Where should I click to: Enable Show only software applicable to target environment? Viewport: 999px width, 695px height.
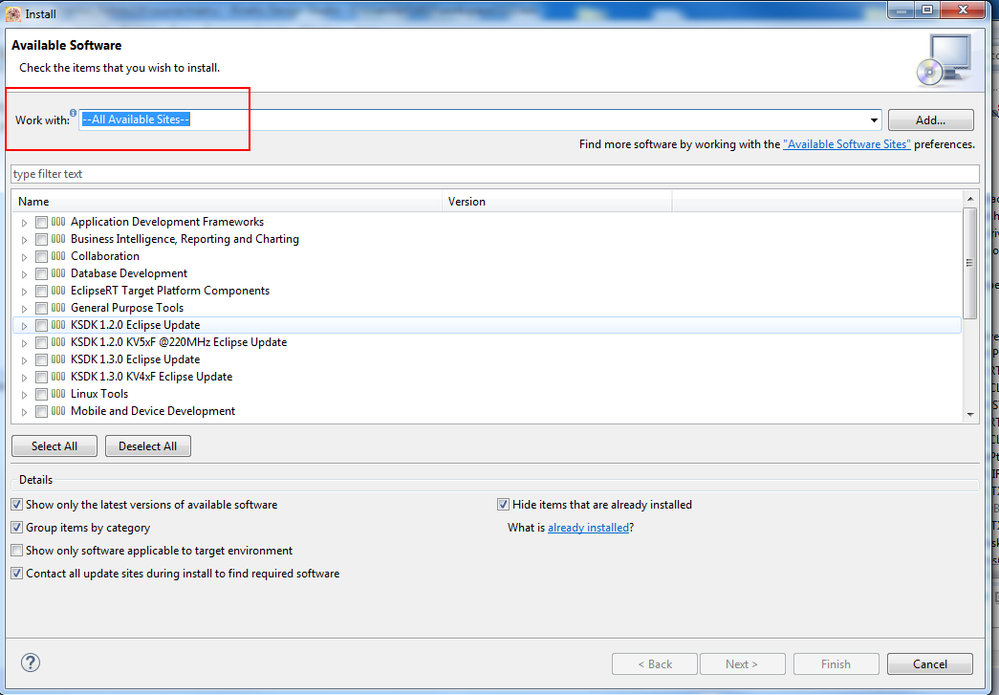click(17, 550)
